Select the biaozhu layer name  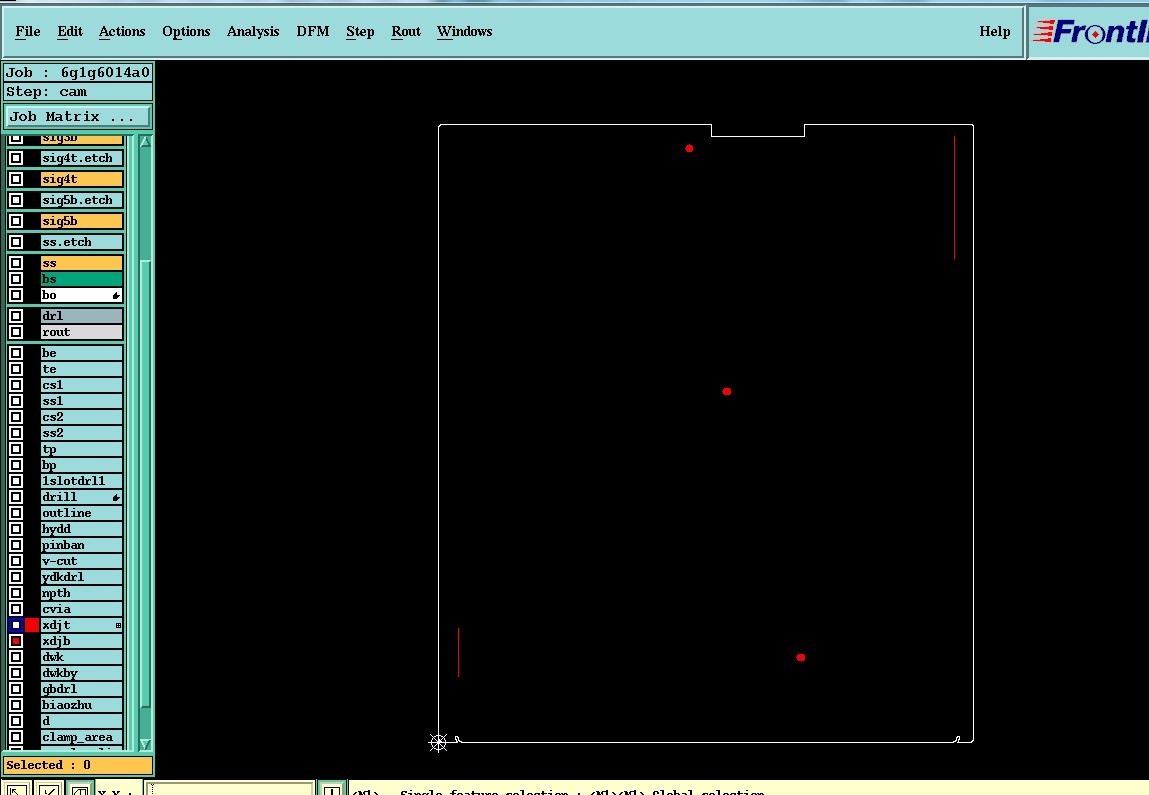(x=81, y=705)
